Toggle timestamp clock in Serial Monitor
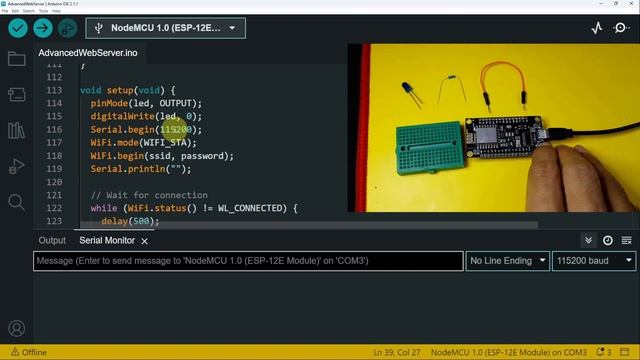 coord(607,240)
